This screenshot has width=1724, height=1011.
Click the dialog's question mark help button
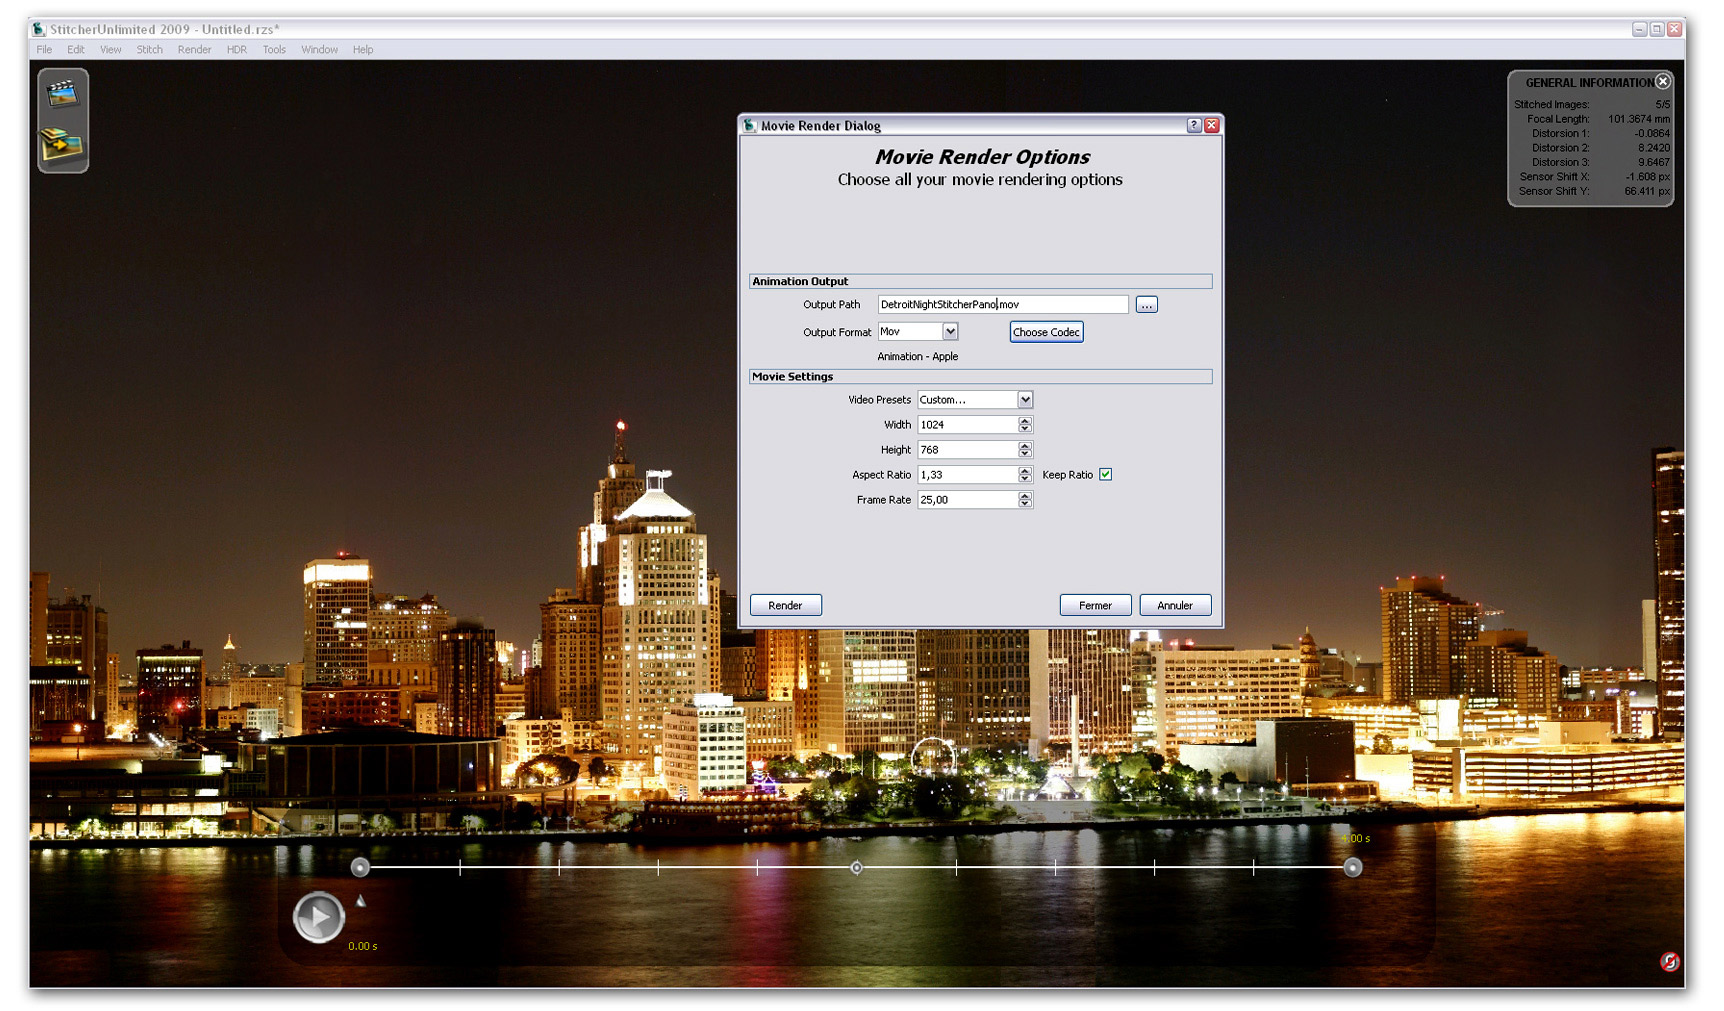tap(1193, 125)
